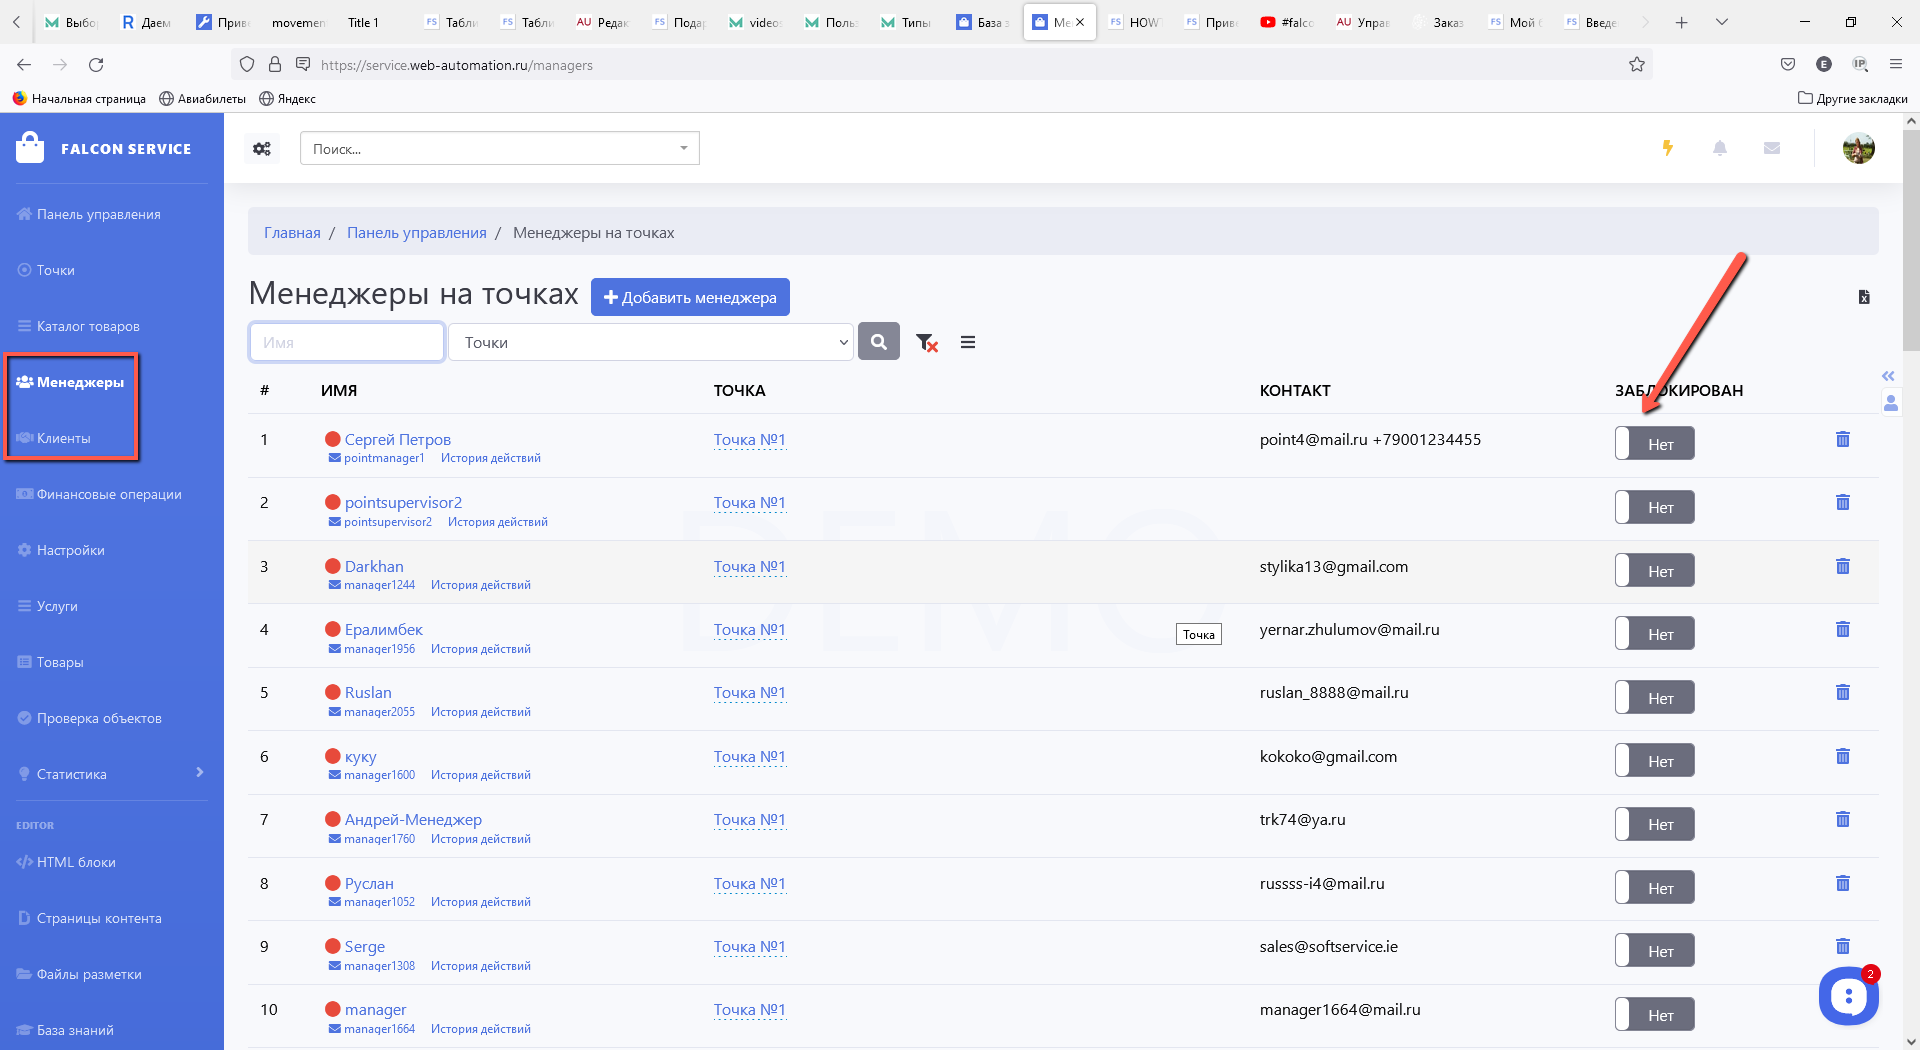This screenshot has height=1050, width=1920.
Task: Clear filters with the funnel icon
Action: (x=927, y=343)
